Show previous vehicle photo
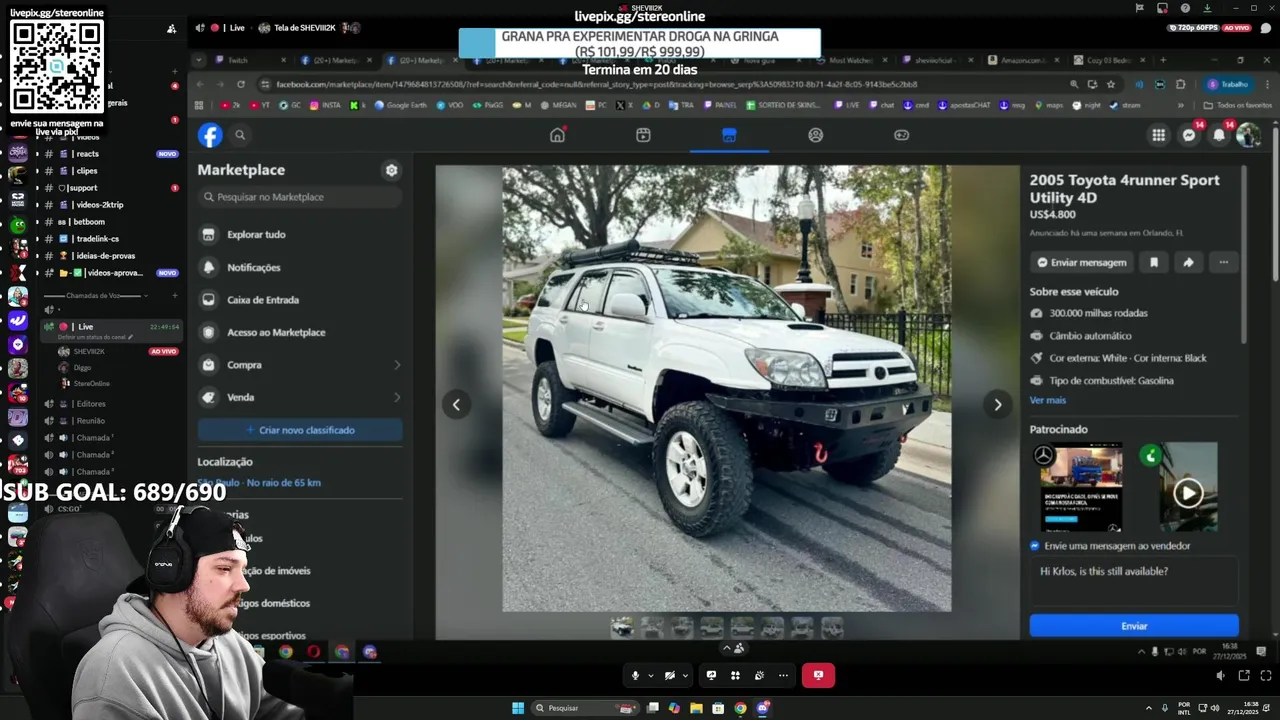 [x=456, y=404]
